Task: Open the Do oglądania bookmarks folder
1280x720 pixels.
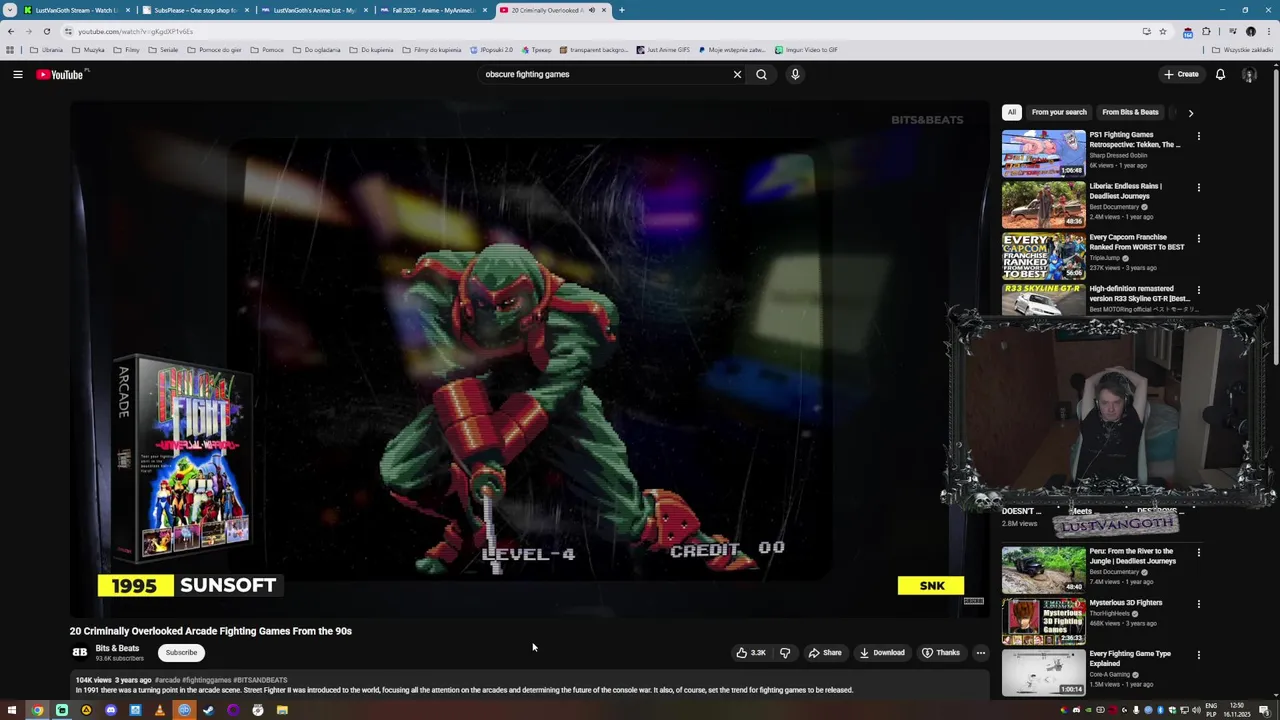Action: [x=317, y=50]
